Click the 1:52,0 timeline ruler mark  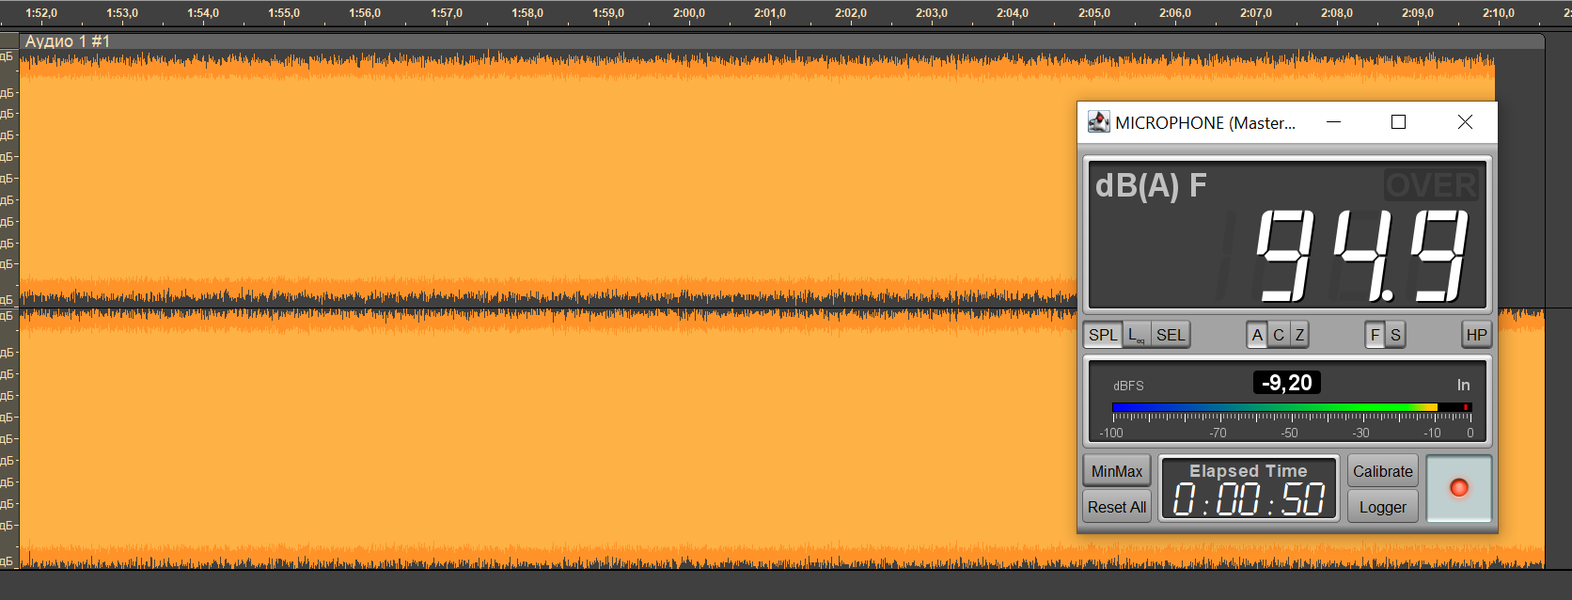[x=41, y=13]
